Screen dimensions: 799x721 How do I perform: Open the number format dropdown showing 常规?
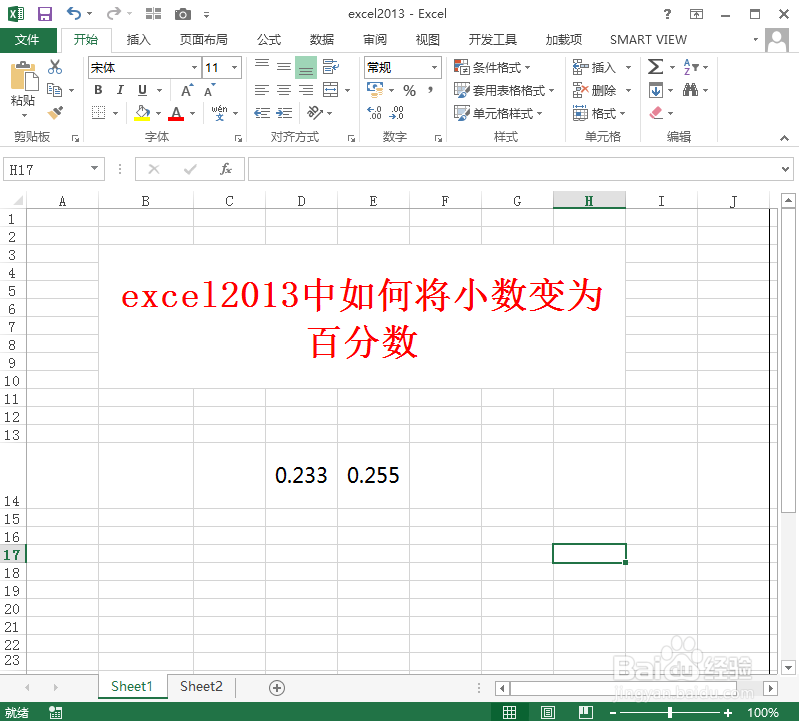pos(434,67)
